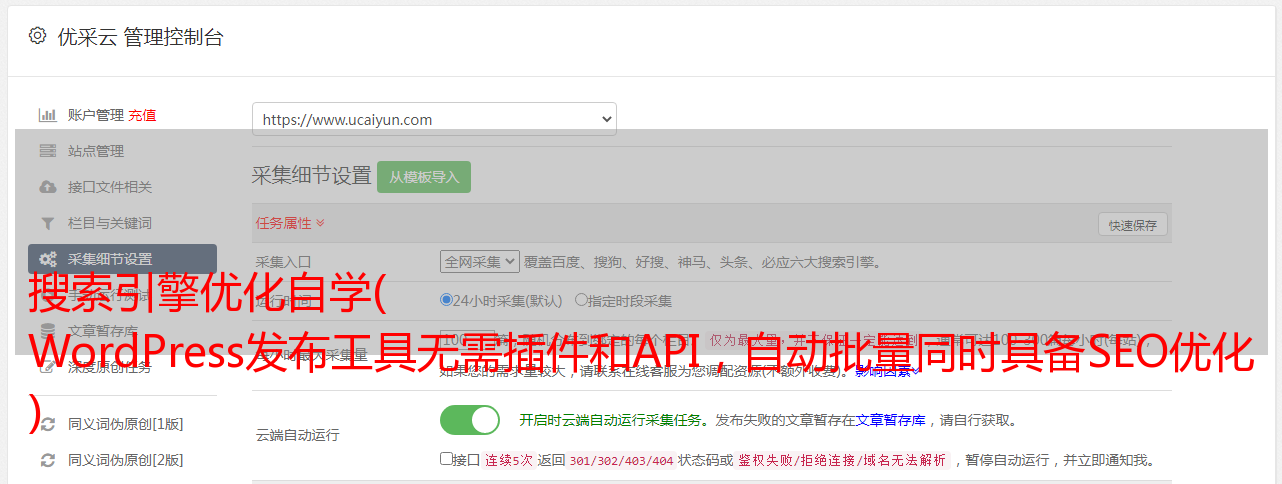Select 采集细节设置 sidebar item
The width and height of the screenshot is (1282, 484).
pos(122,259)
